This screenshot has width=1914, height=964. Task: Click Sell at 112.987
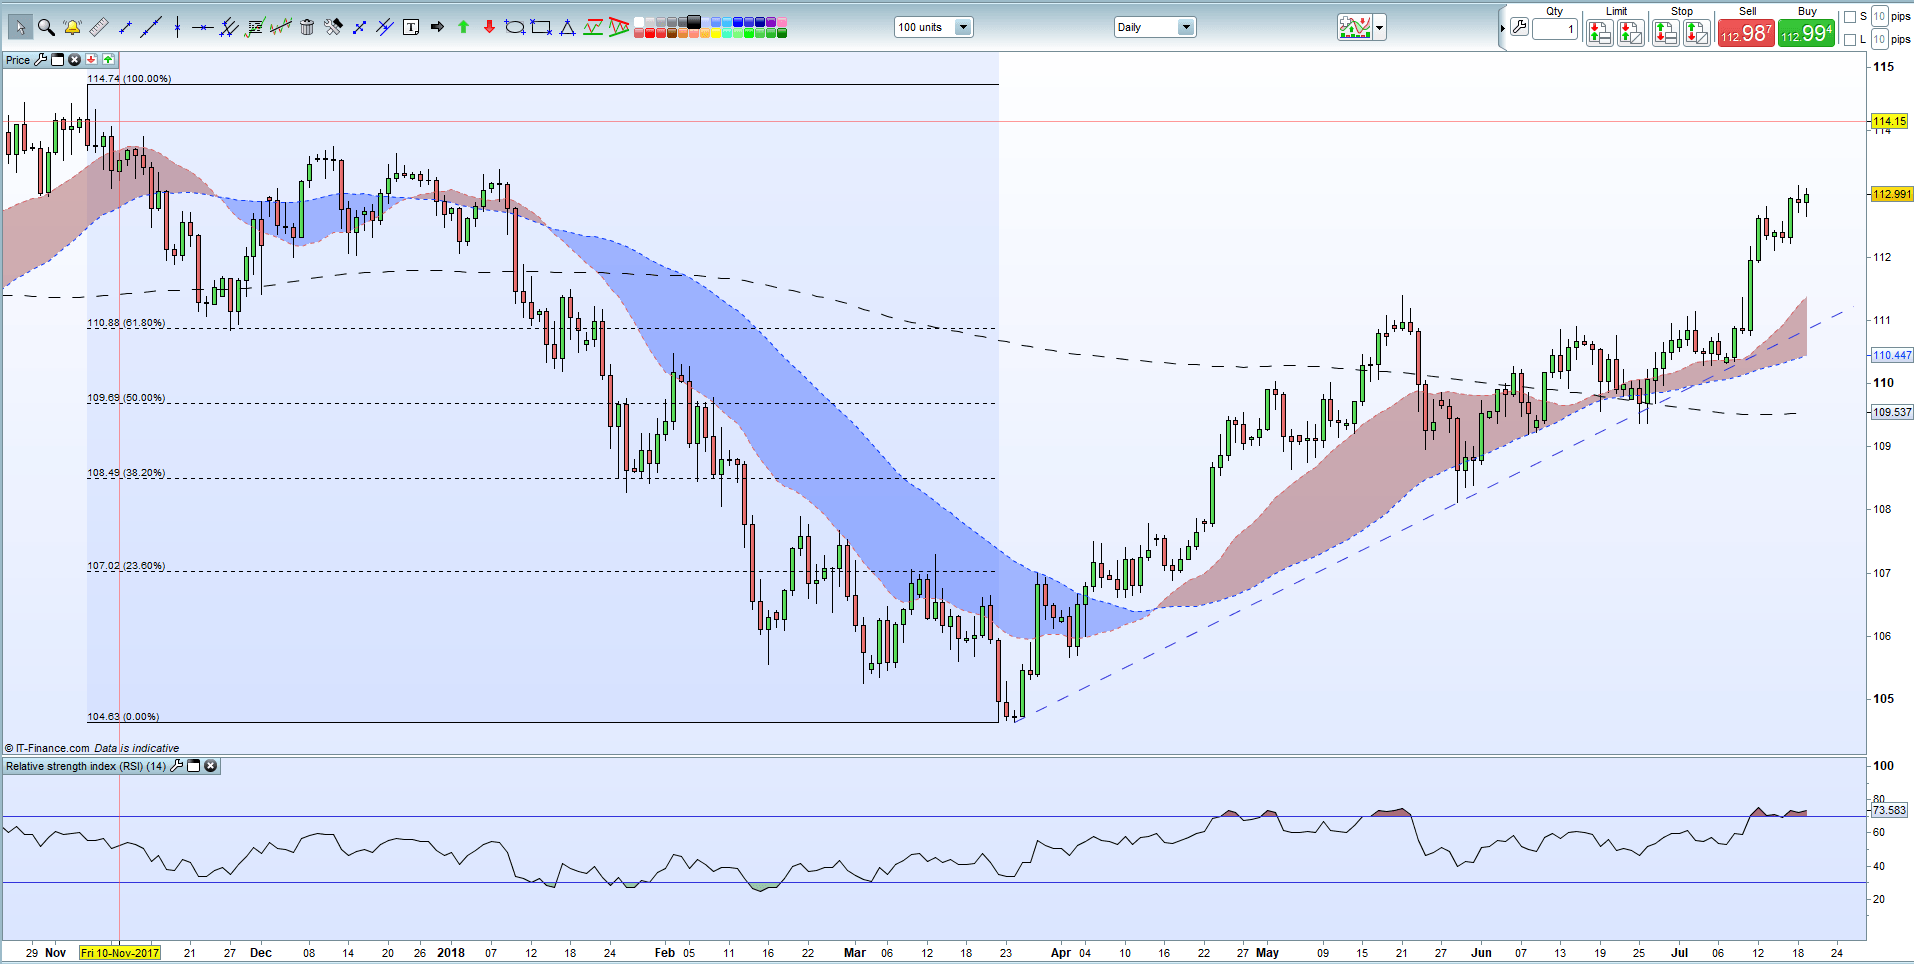click(x=1746, y=33)
